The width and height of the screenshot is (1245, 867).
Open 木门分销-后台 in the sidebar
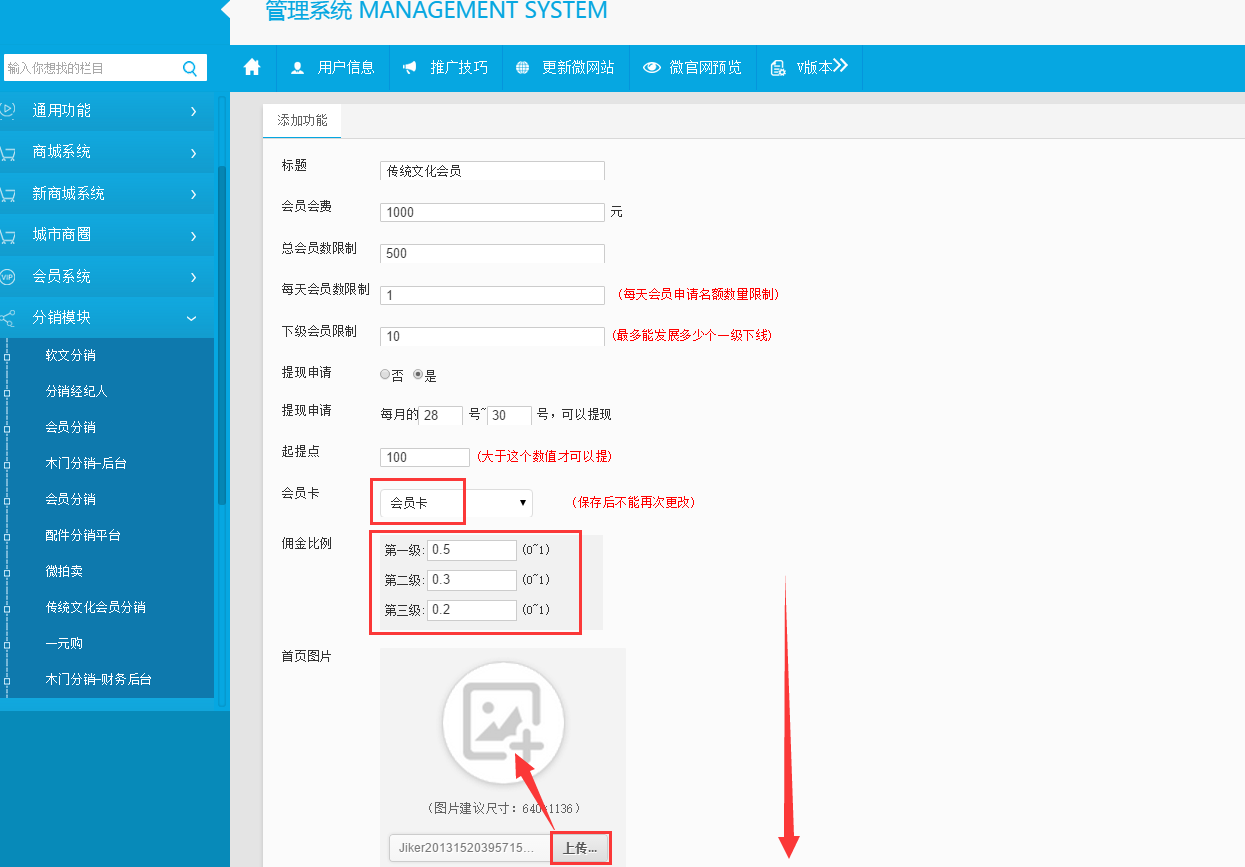click(86, 463)
